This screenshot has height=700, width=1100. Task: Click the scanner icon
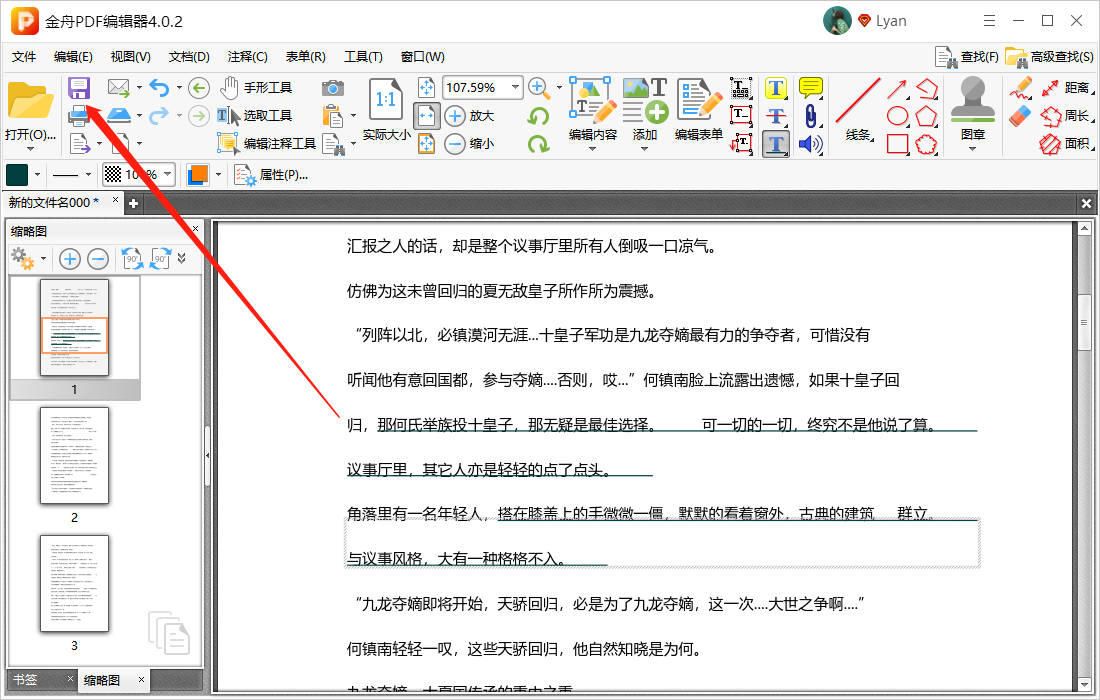119,115
